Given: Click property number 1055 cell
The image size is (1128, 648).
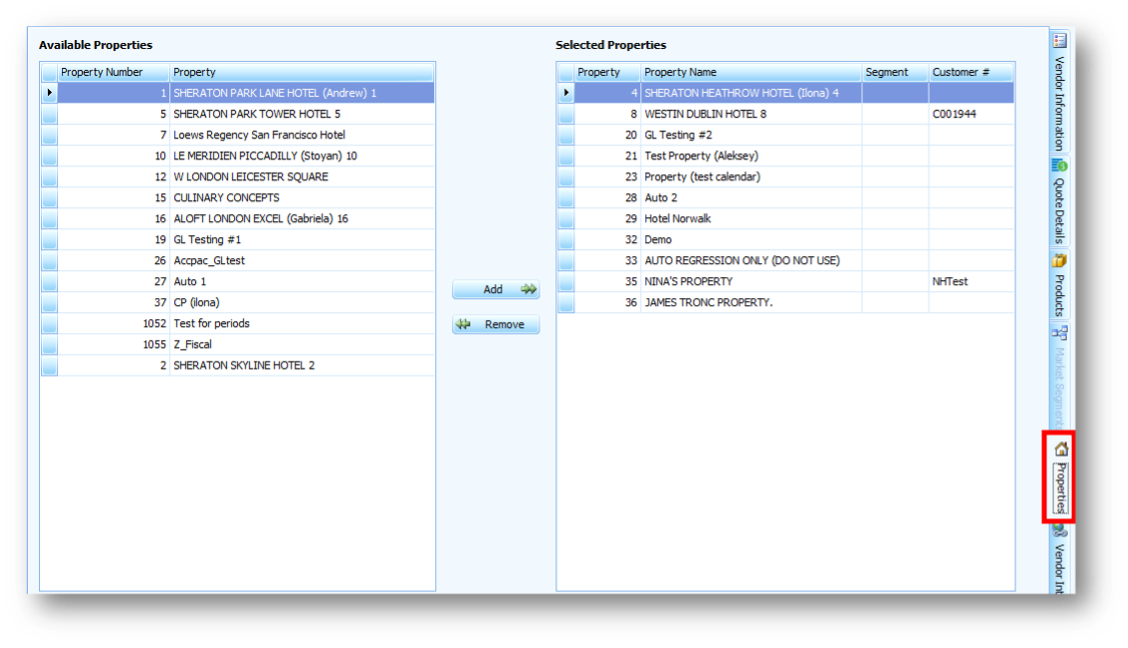Looking at the screenshot, I should pyautogui.click(x=113, y=344).
